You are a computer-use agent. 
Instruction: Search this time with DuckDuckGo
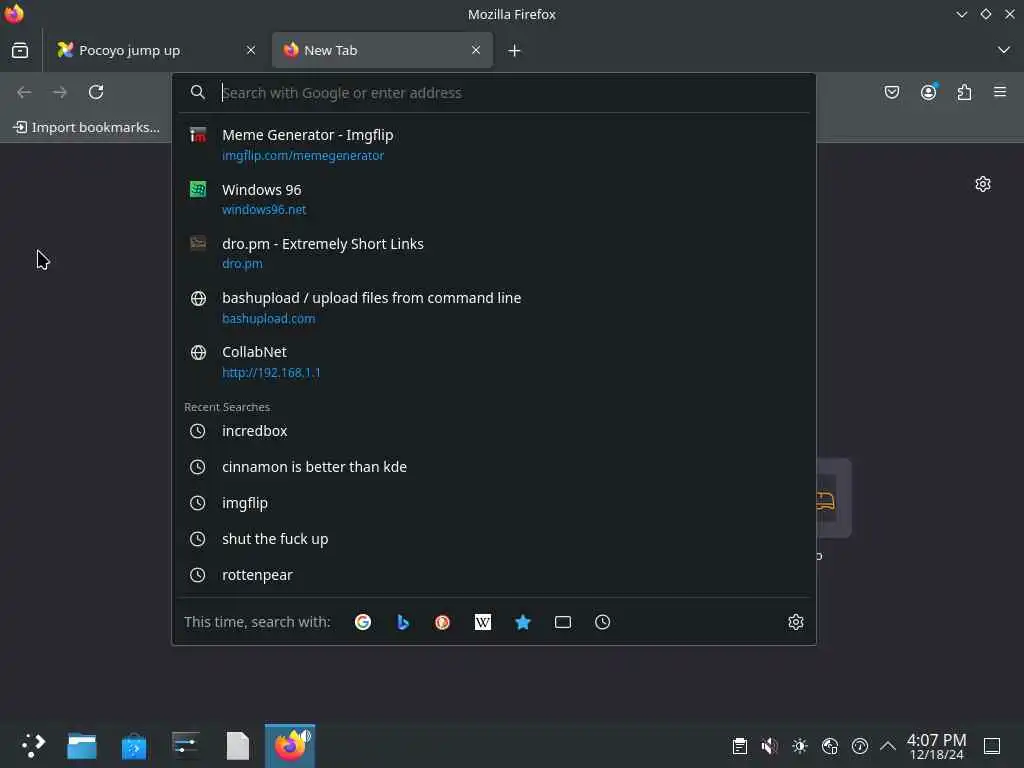pos(443,622)
